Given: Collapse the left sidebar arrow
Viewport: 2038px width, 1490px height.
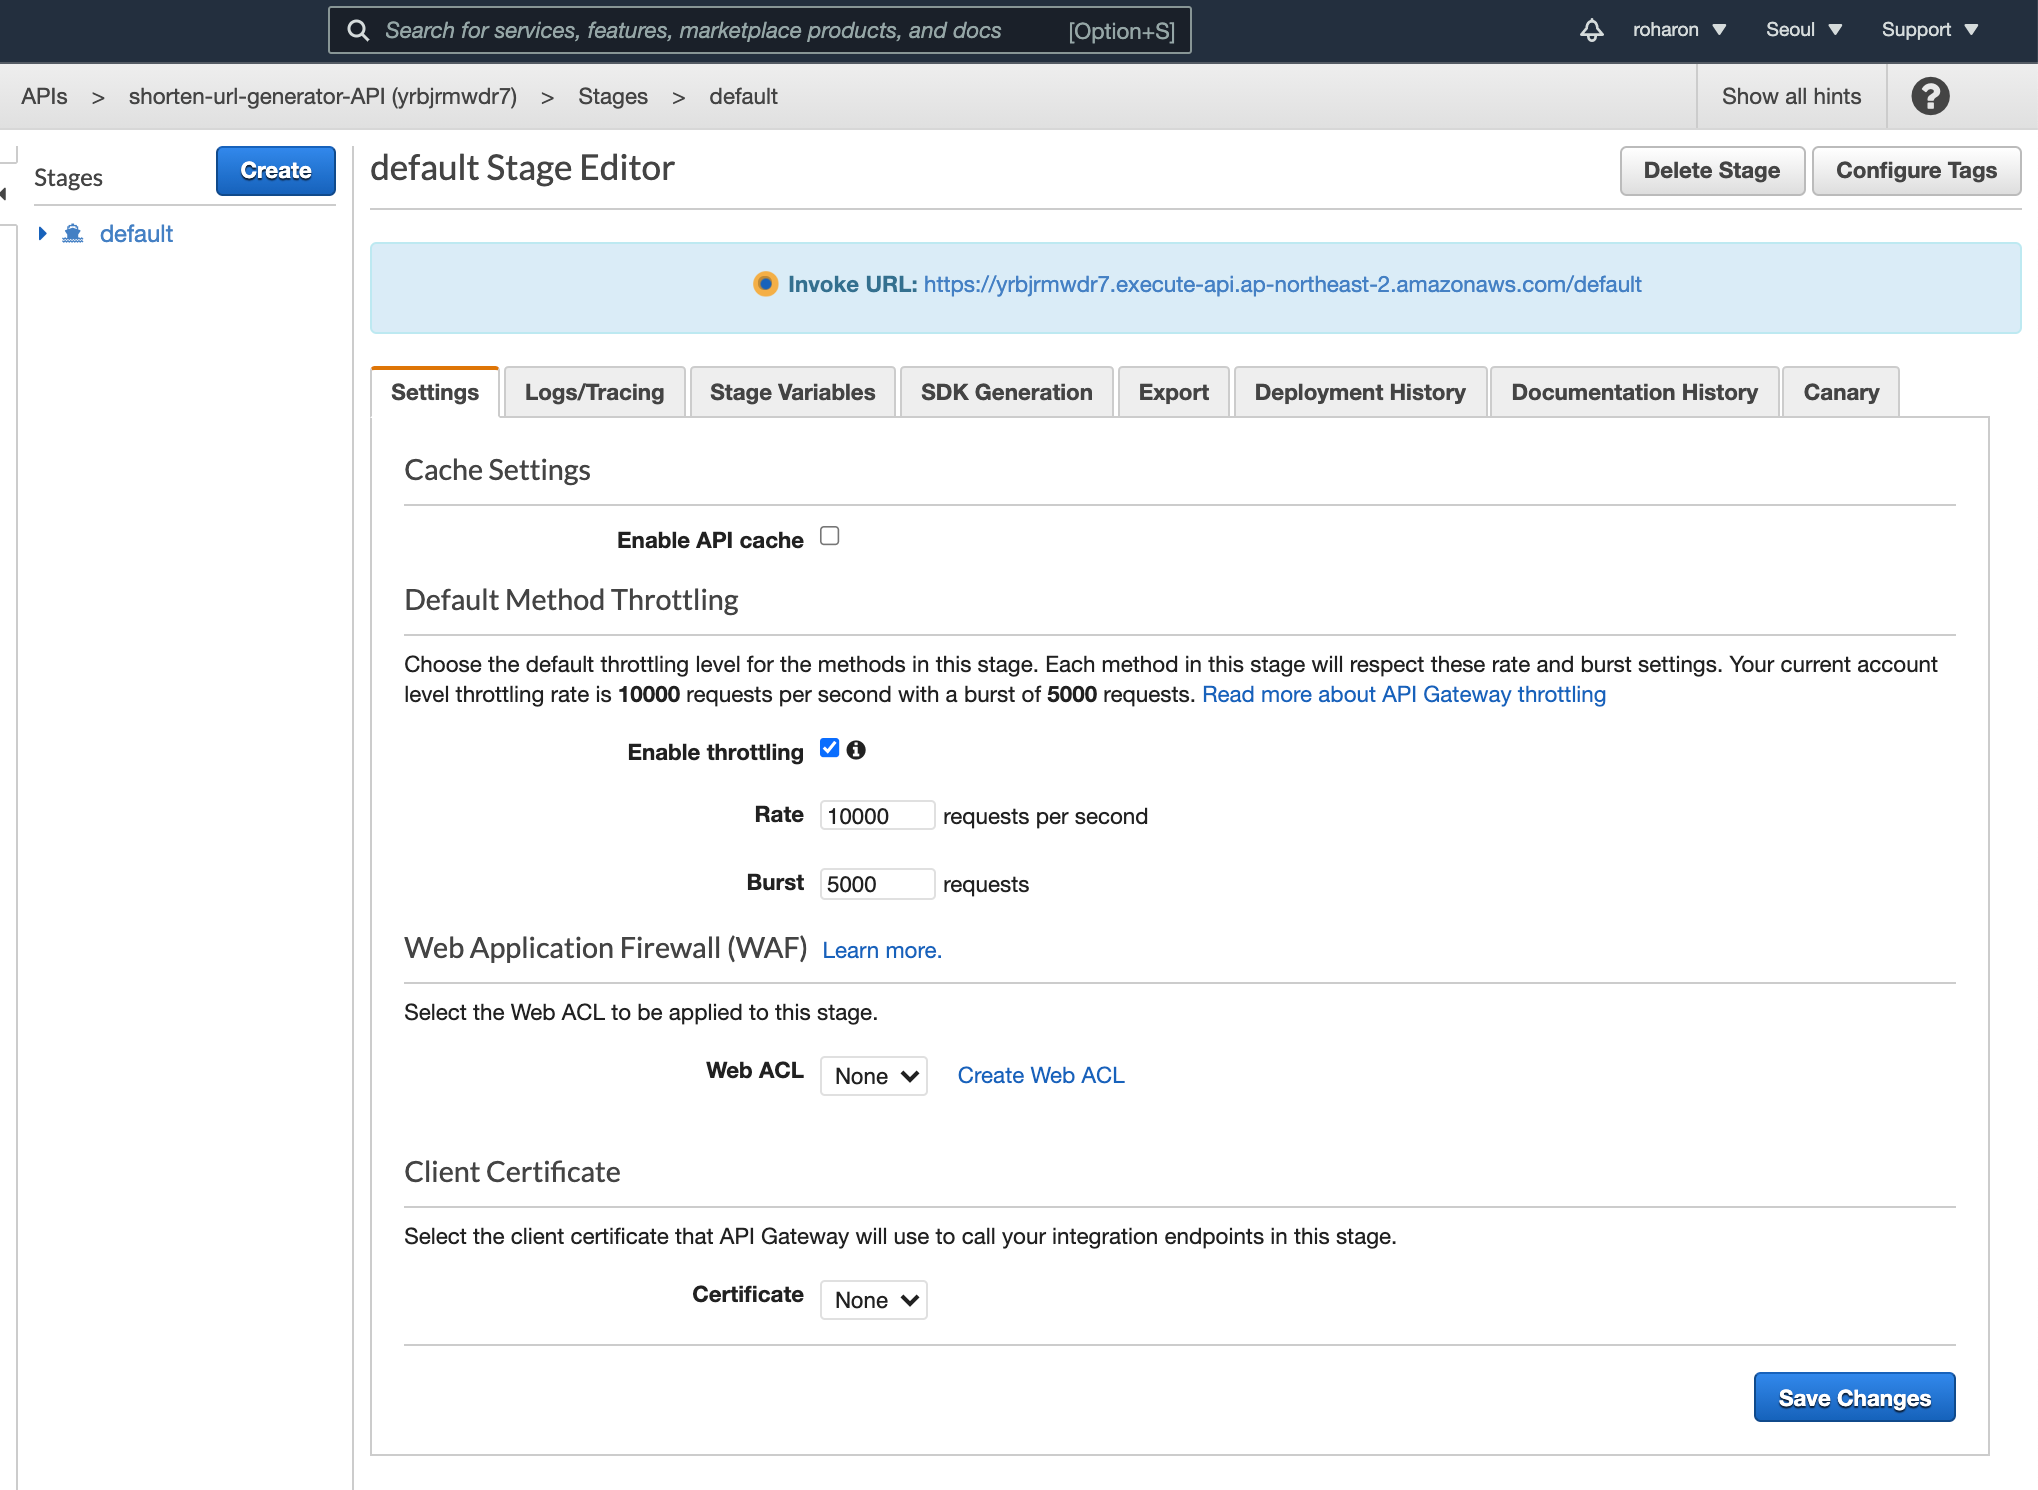Looking at the screenshot, I should (x=4, y=193).
